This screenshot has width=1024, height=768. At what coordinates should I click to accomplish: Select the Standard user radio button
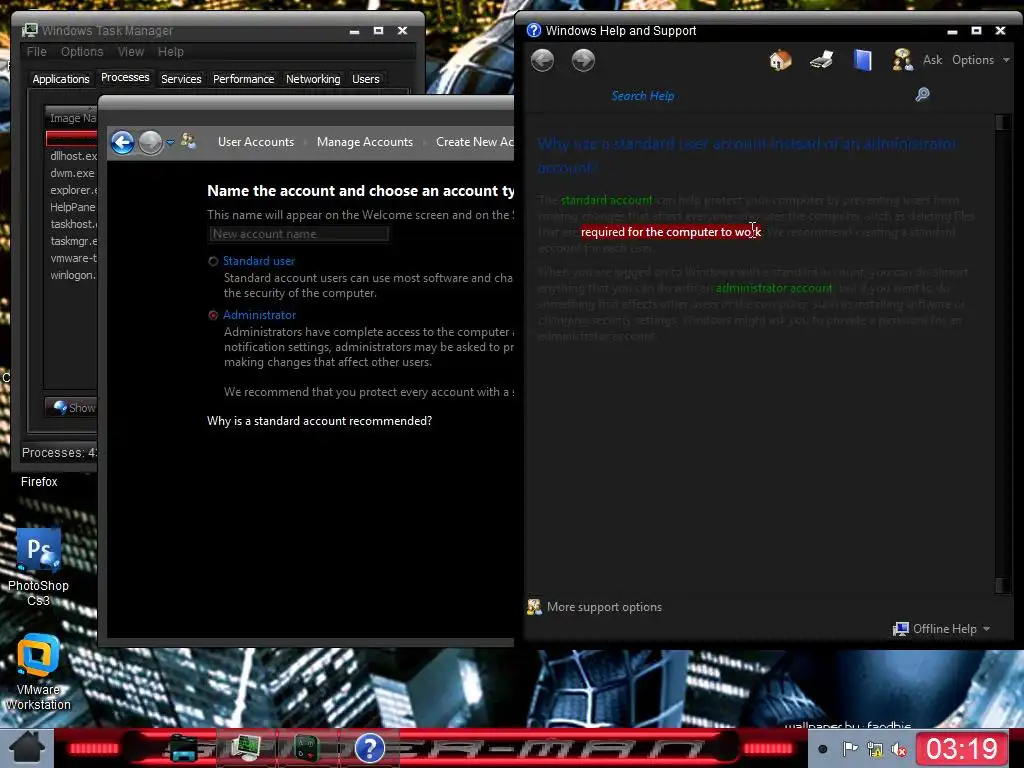213,261
